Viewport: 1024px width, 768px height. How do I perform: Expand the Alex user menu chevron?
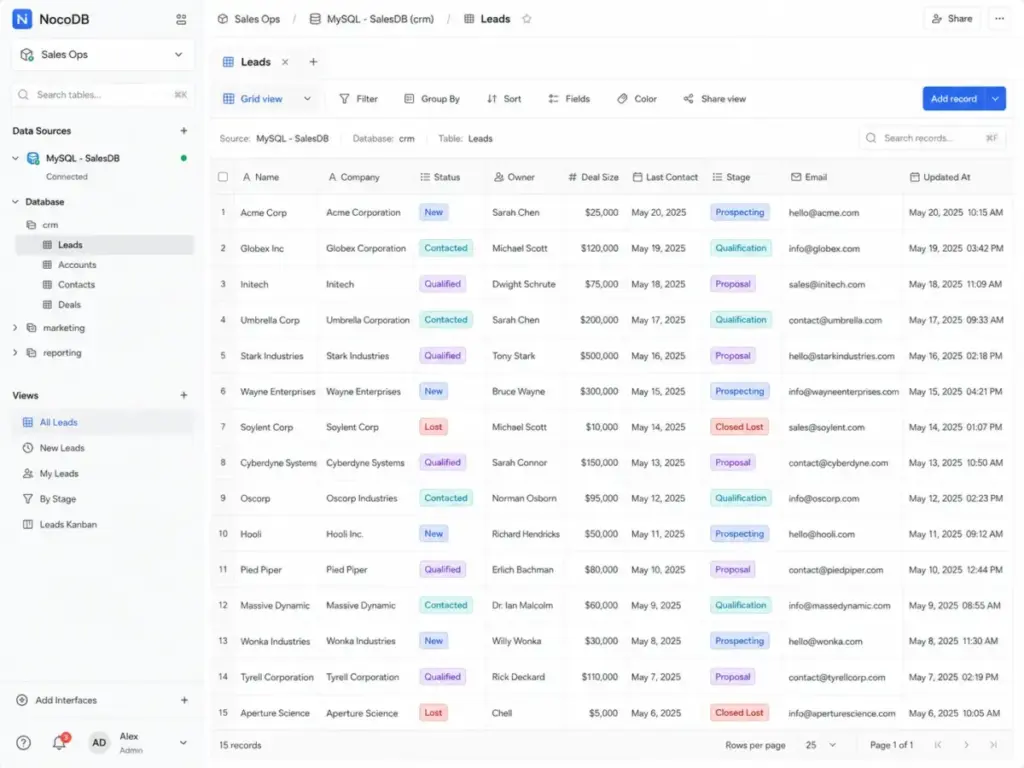point(183,743)
